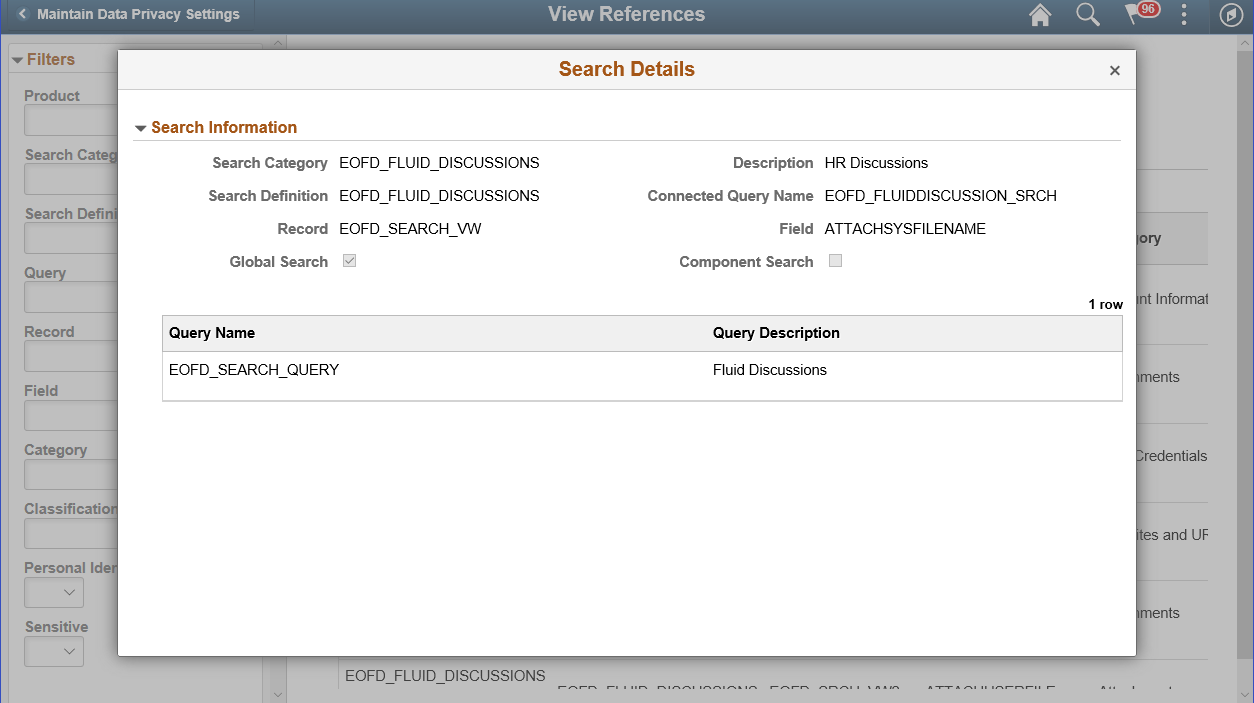The width and height of the screenshot is (1254, 703).
Task: Open the Personal Identifiable dropdown
Action: 53,592
